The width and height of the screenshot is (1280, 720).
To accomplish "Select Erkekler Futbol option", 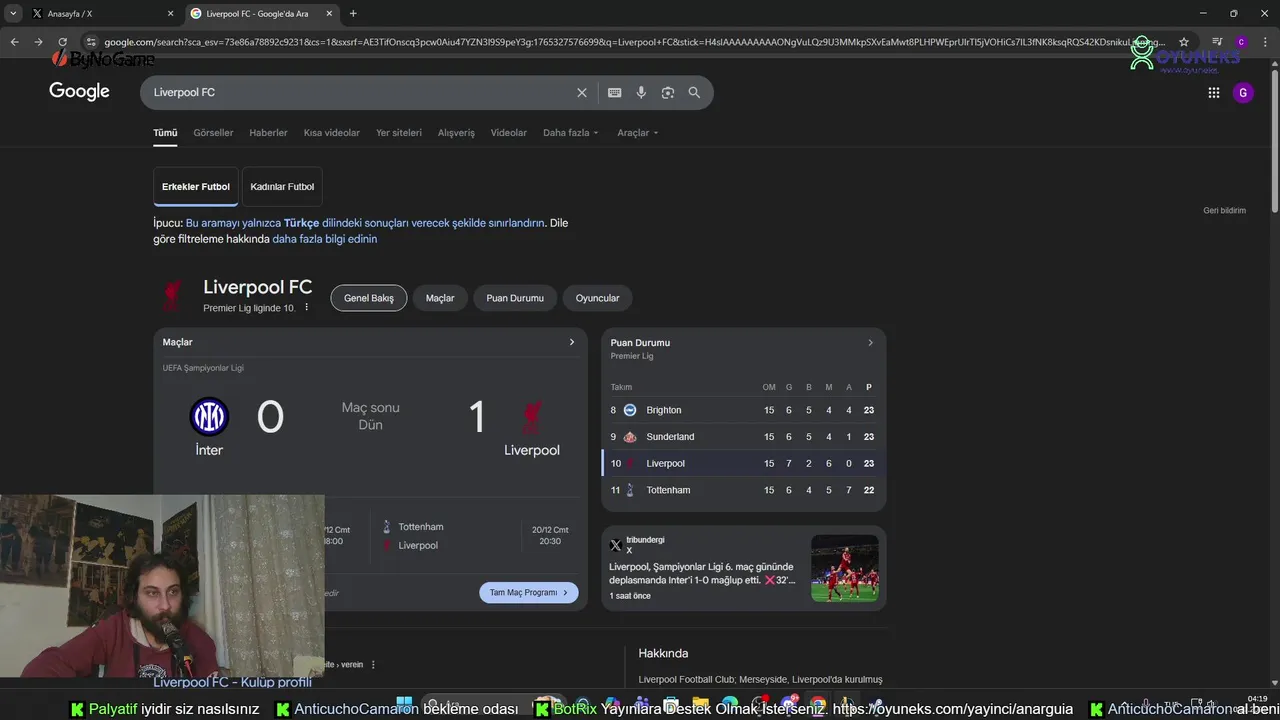I will point(196,186).
